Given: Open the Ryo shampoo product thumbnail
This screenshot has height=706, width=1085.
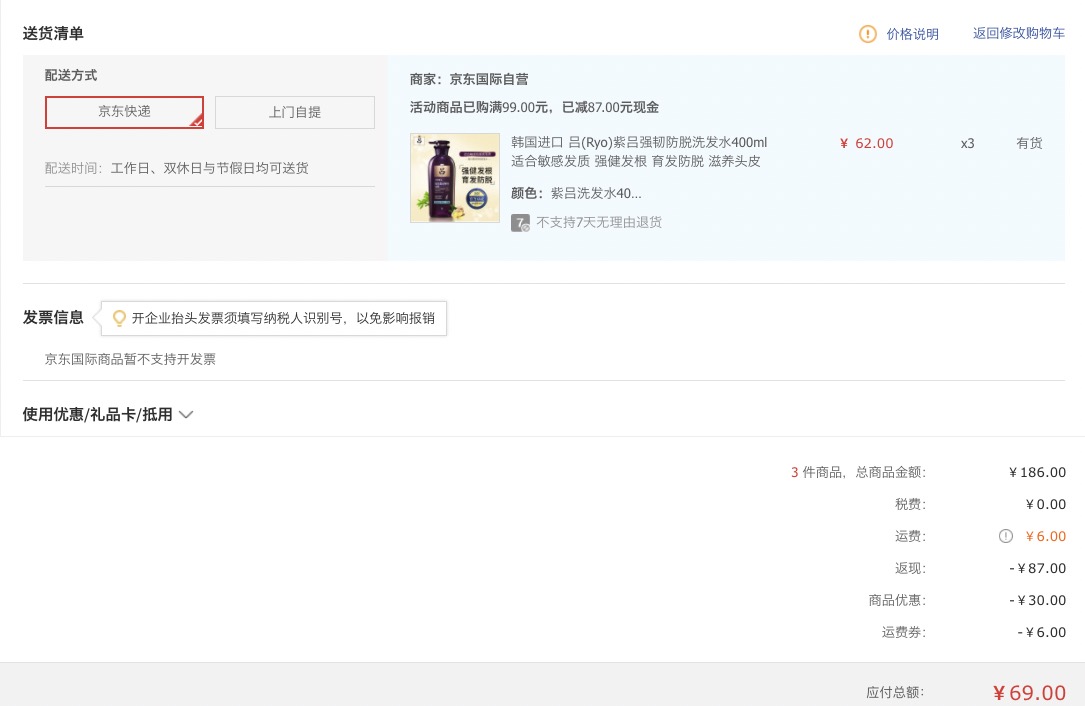Looking at the screenshot, I should pos(455,178).
